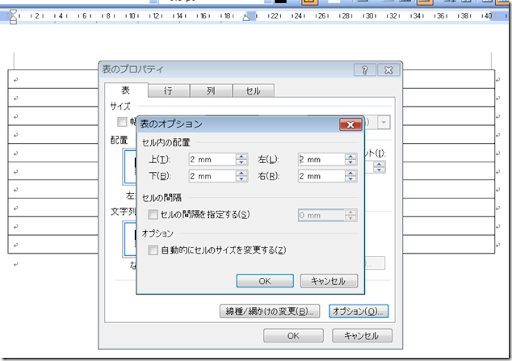Switch to the 行 tab
Screen dimensions: 512x361
[168, 91]
